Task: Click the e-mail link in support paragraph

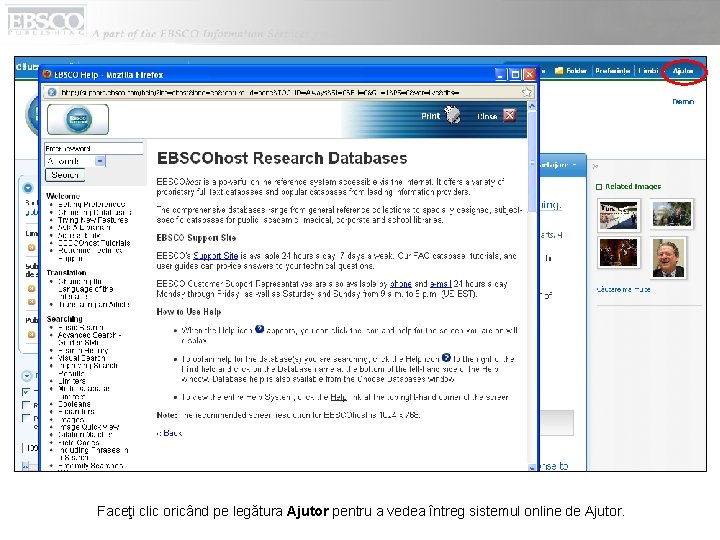Action: pos(440,284)
